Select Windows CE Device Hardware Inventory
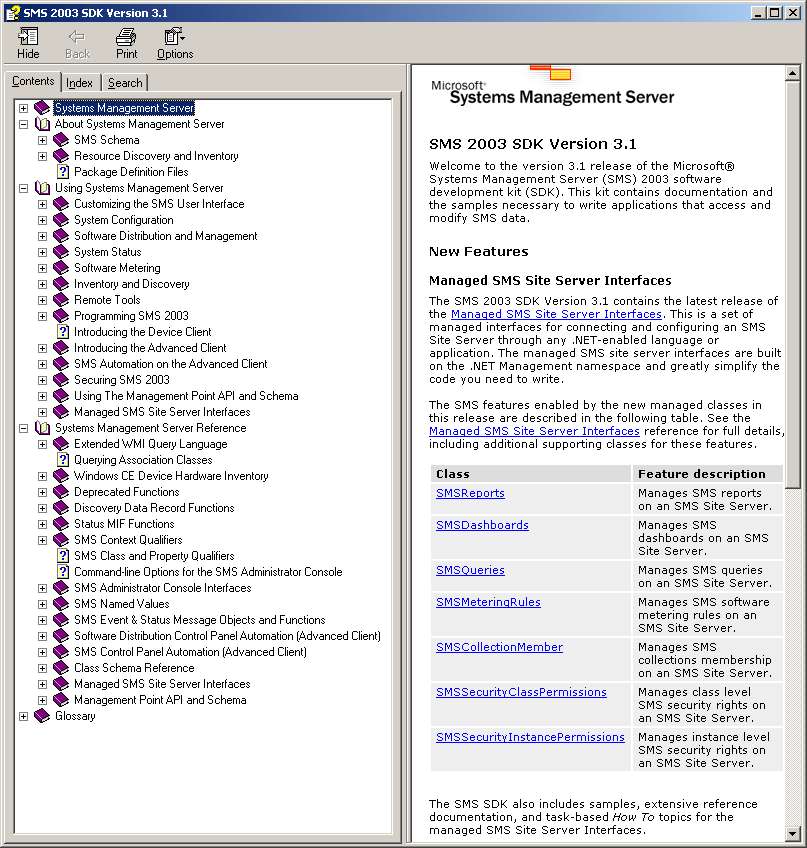807x848 pixels. (x=171, y=476)
